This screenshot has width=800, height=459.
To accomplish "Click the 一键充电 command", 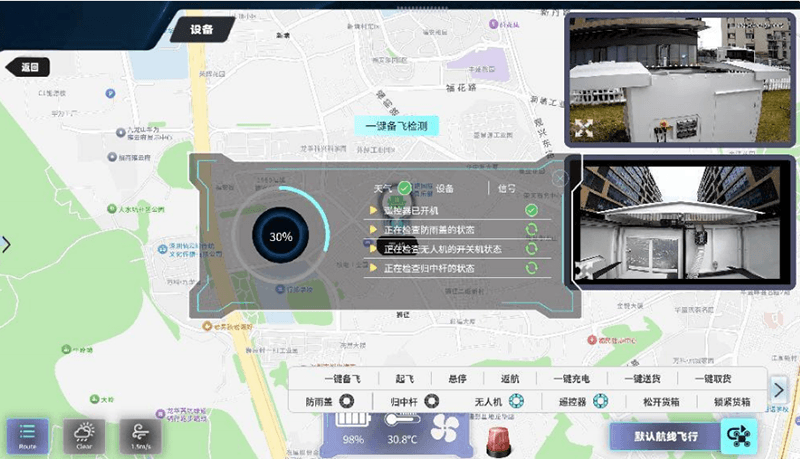I will pyautogui.click(x=571, y=379).
